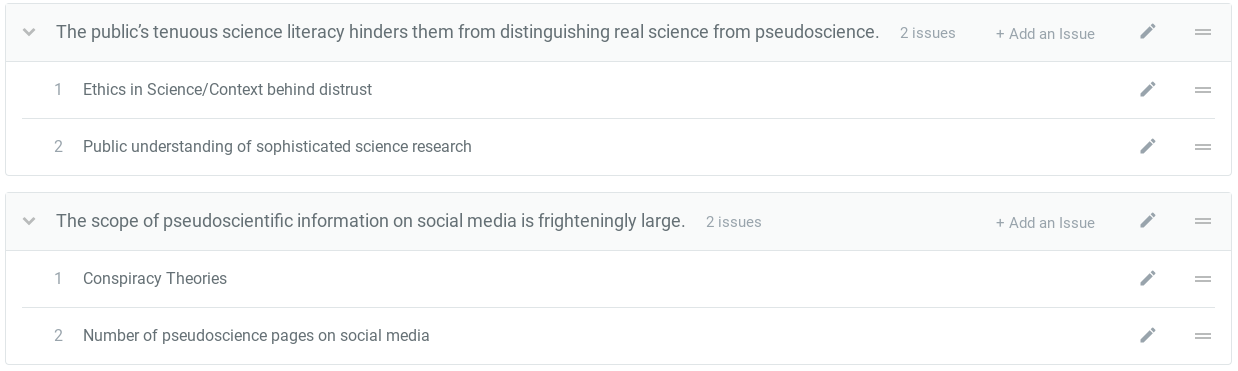Open the Ethics in Science/Context behind distrust issue
Image resolution: width=1238 pixels, height=371 pixels.
tap(227, 89)
